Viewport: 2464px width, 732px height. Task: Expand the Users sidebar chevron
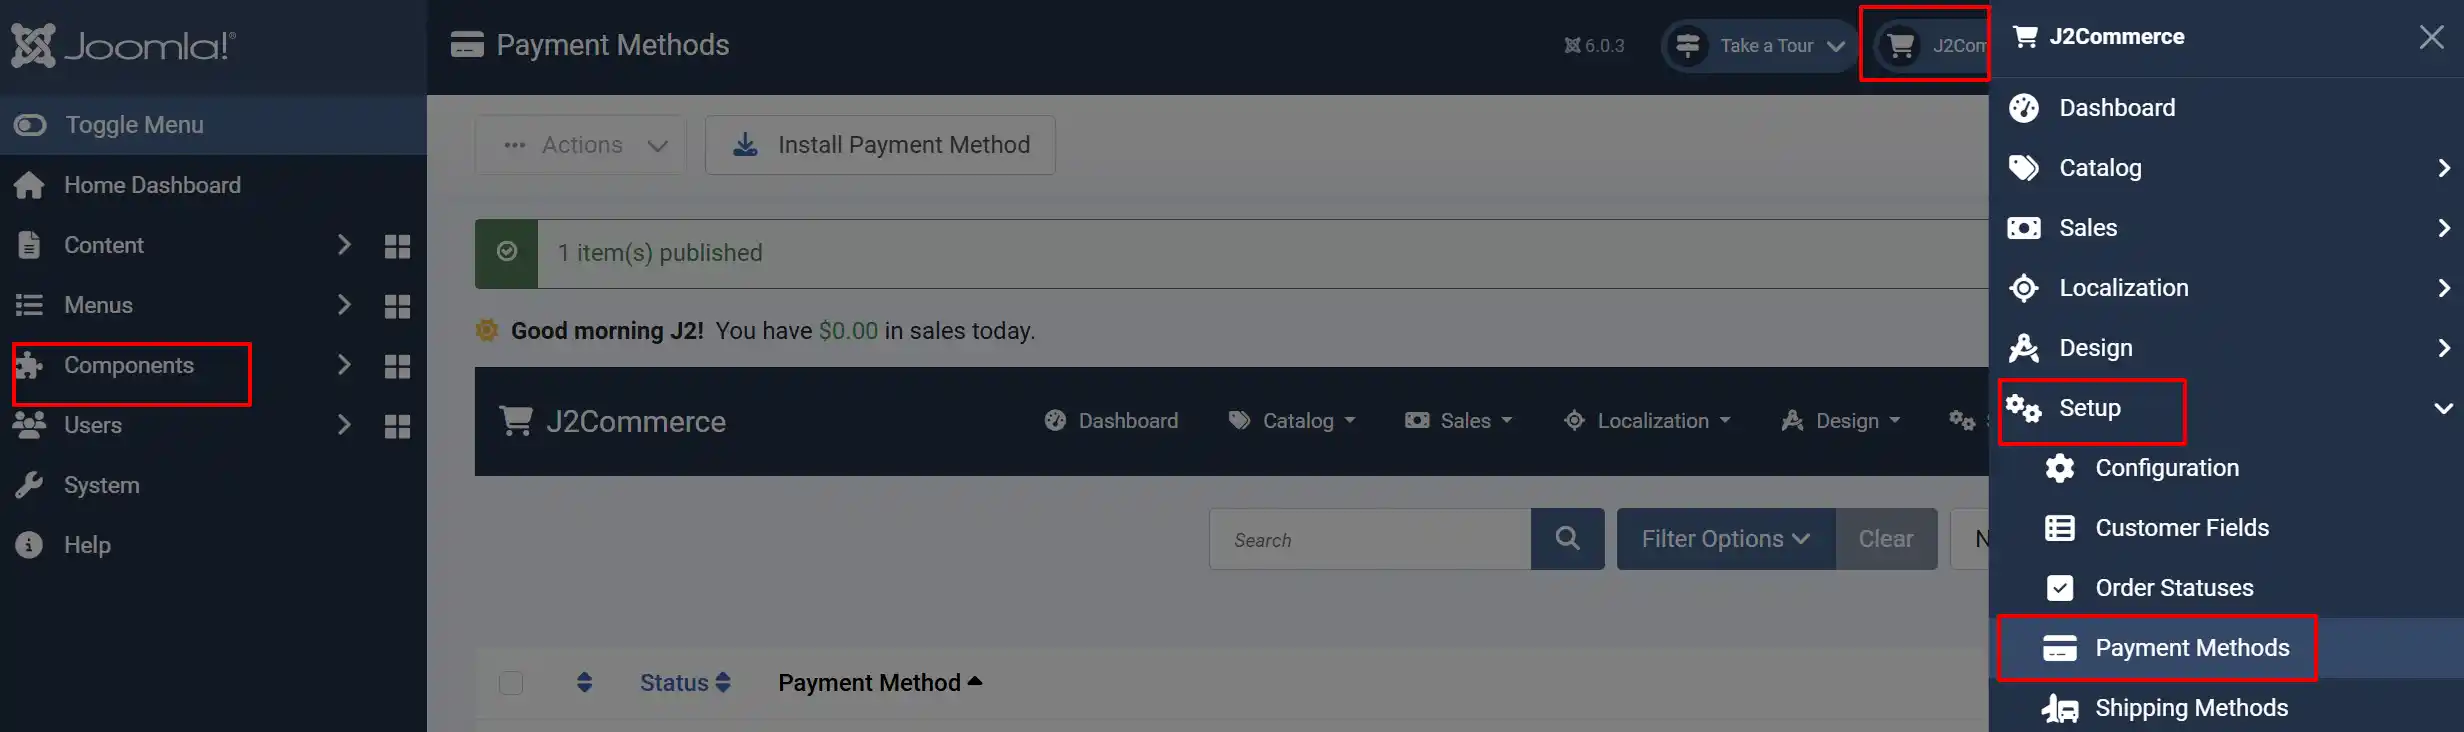pyautogui.click(x=344, y=425)
